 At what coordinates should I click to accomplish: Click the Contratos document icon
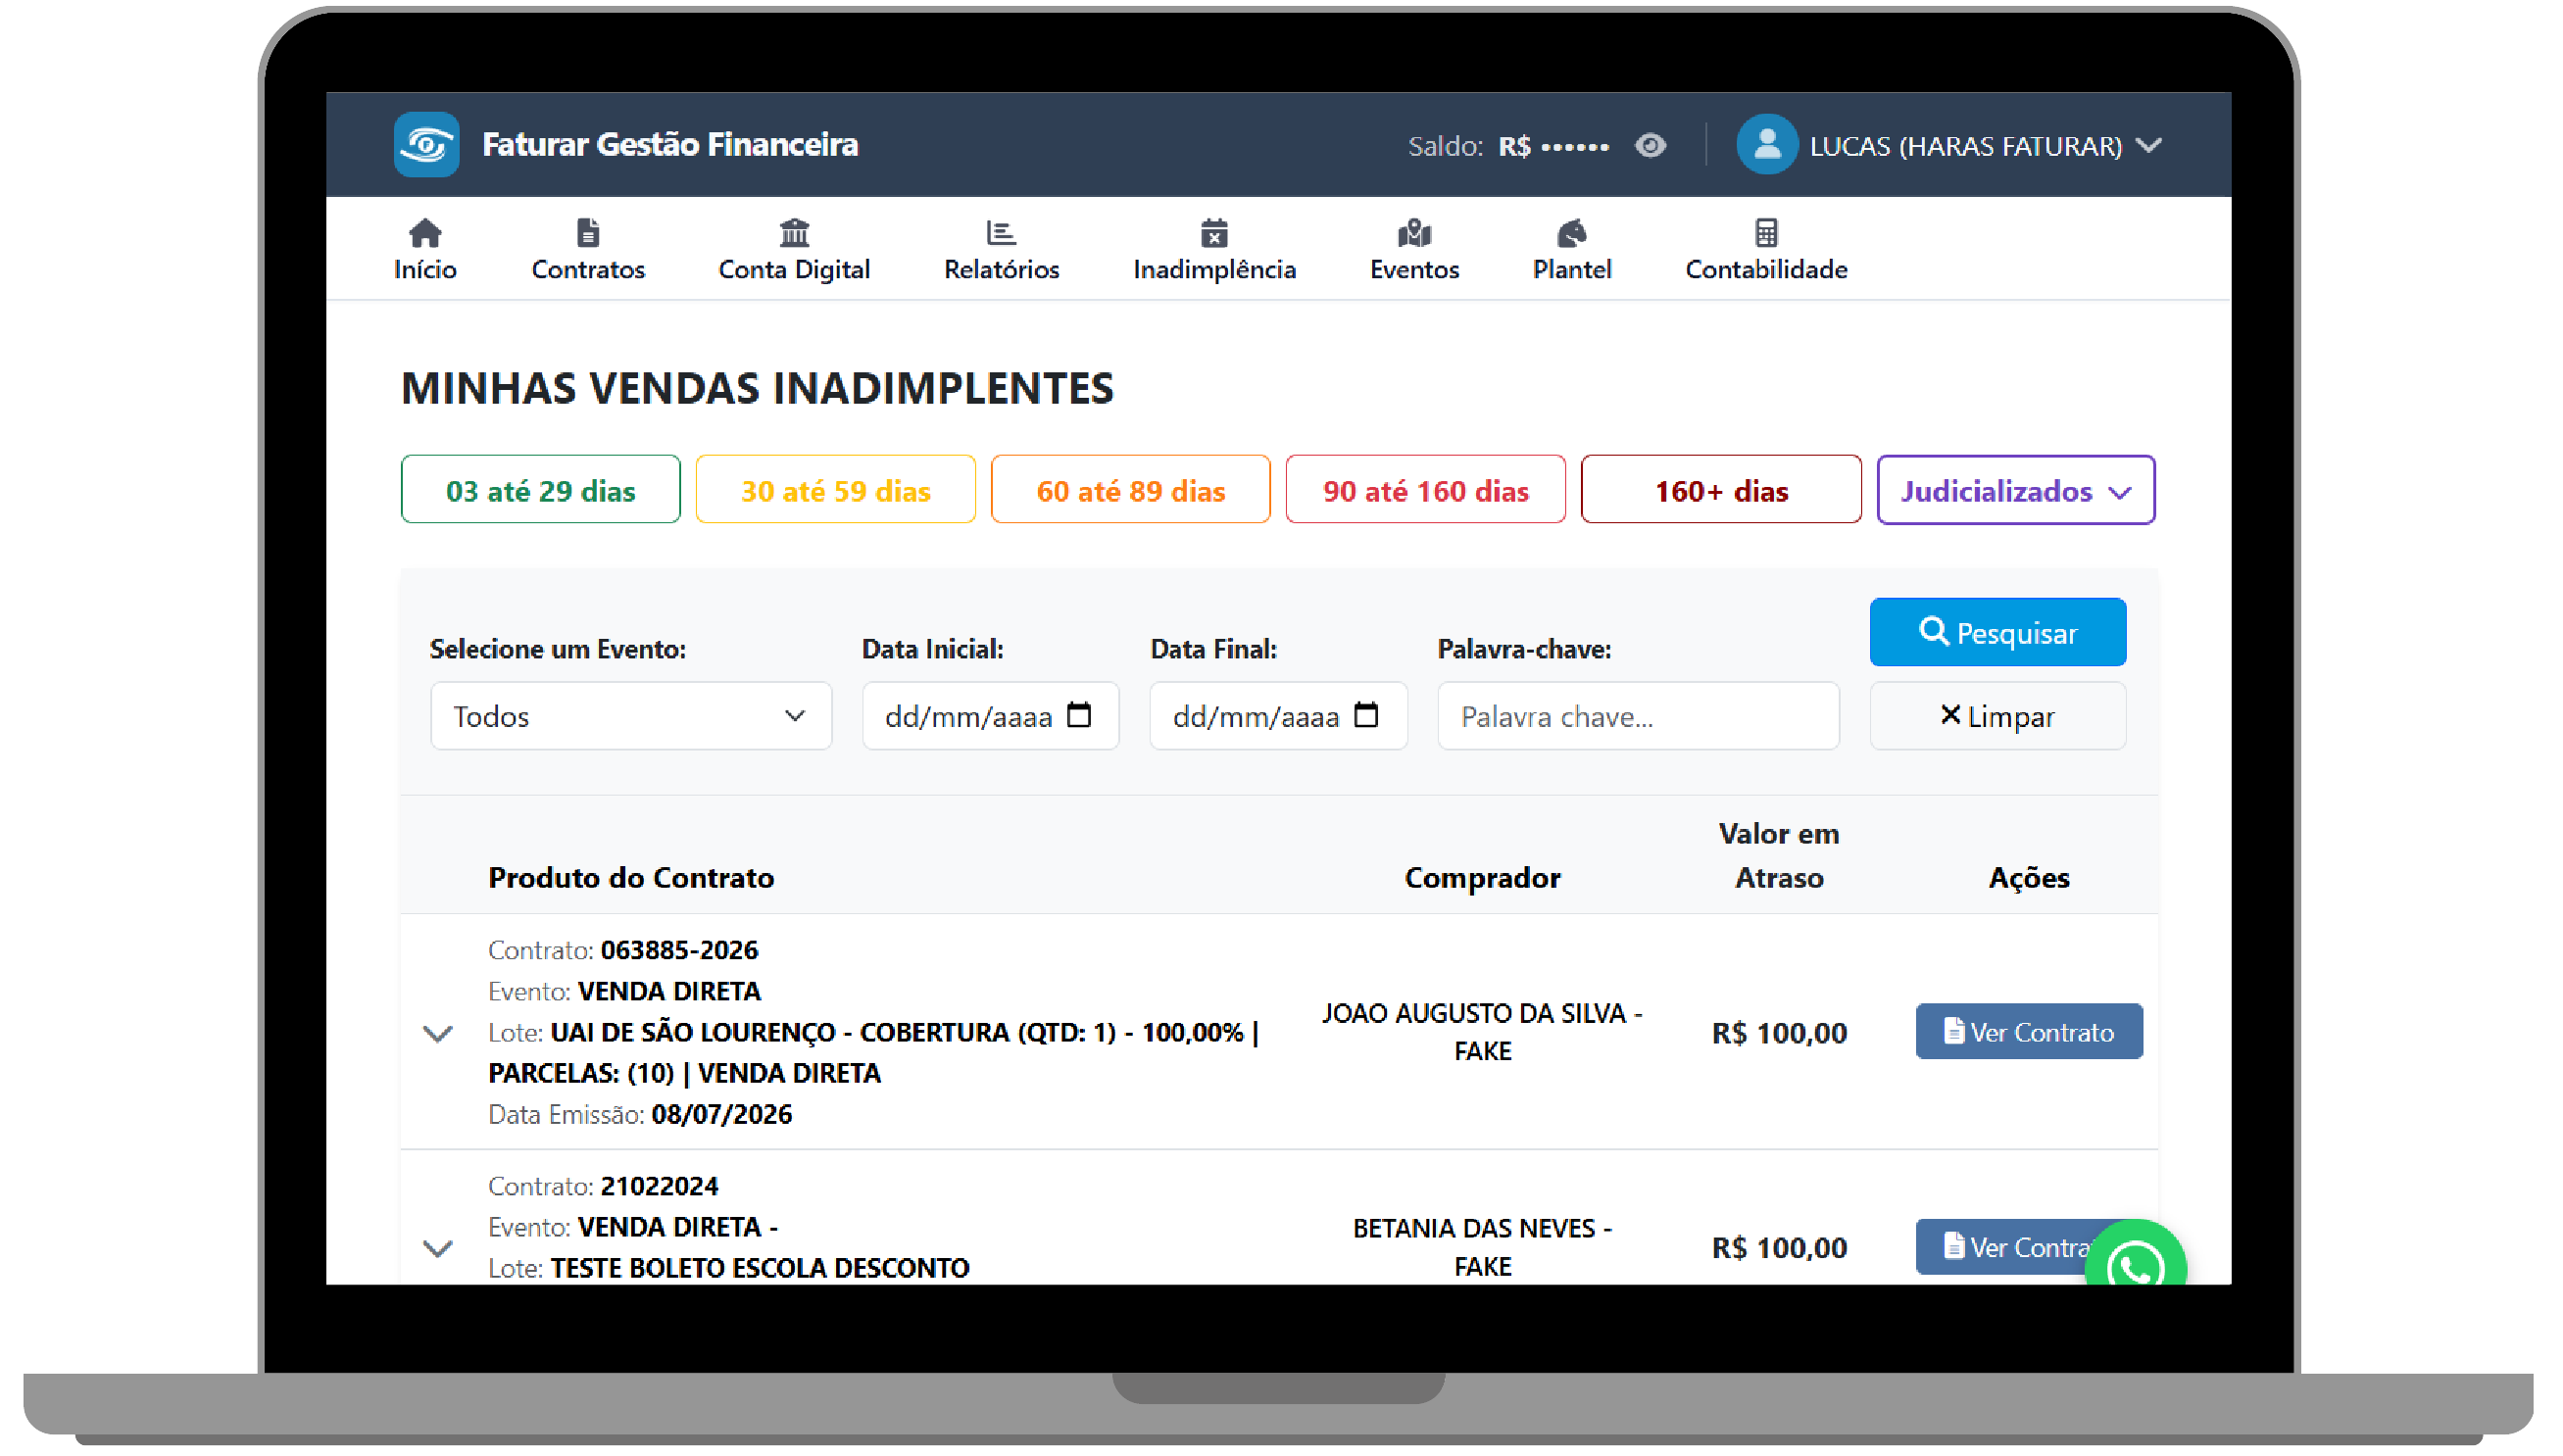(589, 233)
